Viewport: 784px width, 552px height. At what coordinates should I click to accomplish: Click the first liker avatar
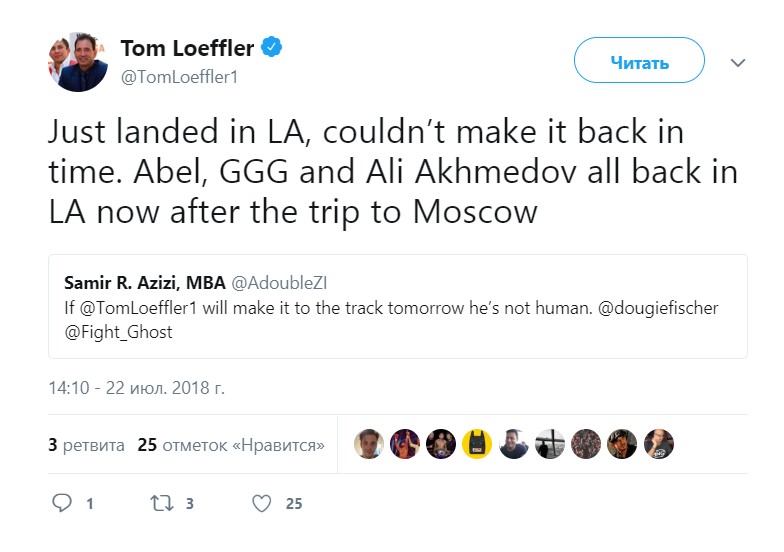[370, 444]
